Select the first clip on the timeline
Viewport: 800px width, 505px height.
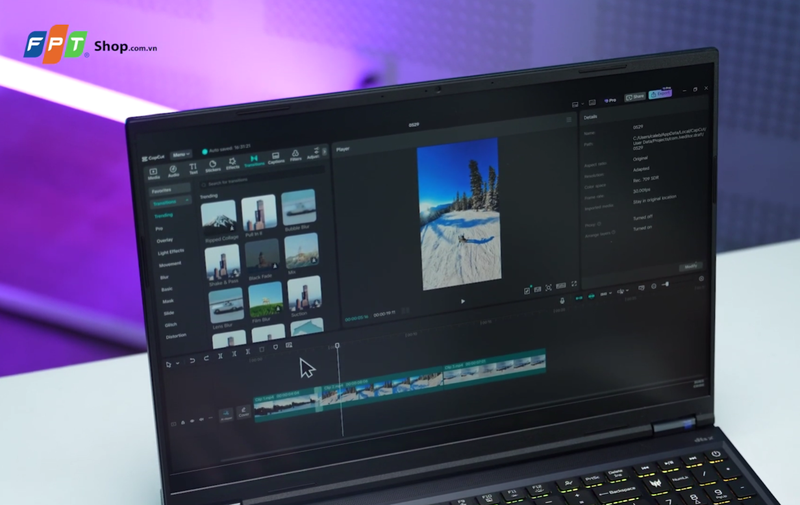point(286,405)
